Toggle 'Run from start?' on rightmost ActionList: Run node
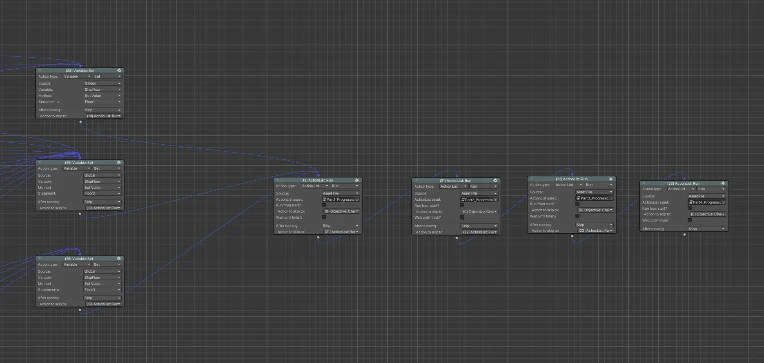 (690, 208)
